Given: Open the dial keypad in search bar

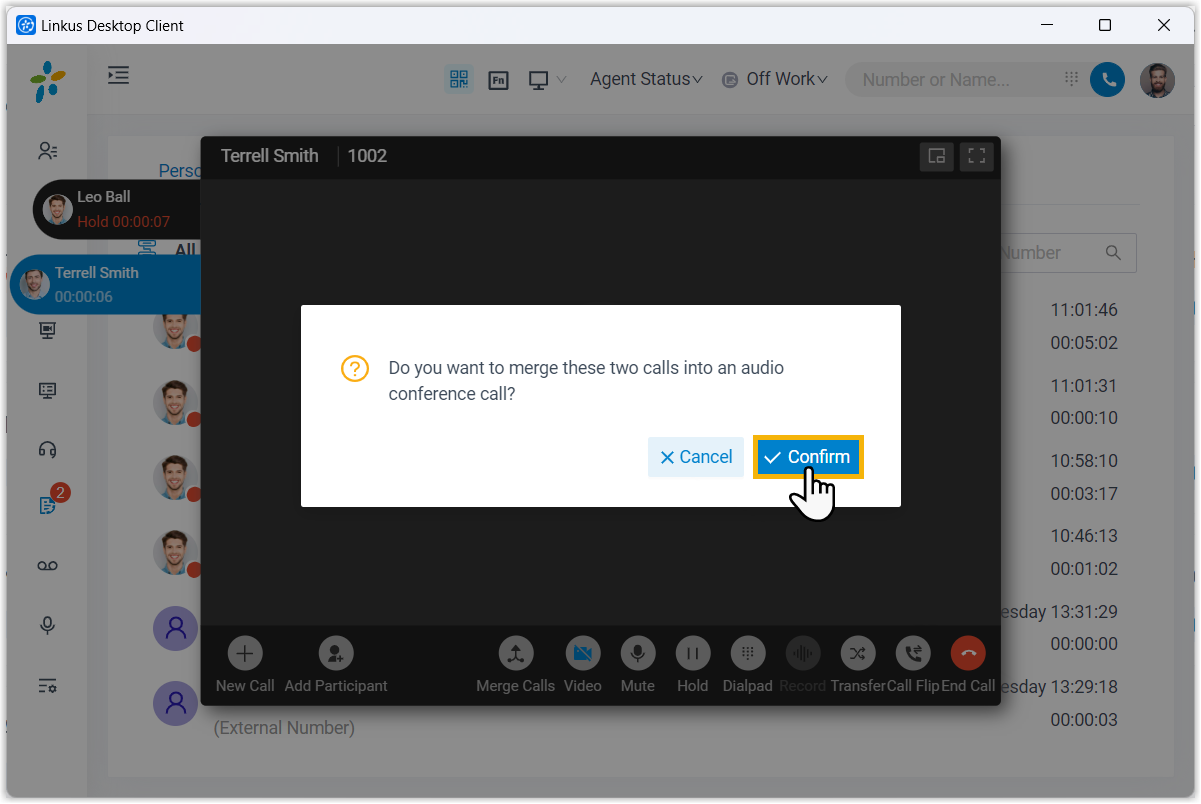Looking at the screenshot, I should pyautogui.click(x=1071, y=79).
